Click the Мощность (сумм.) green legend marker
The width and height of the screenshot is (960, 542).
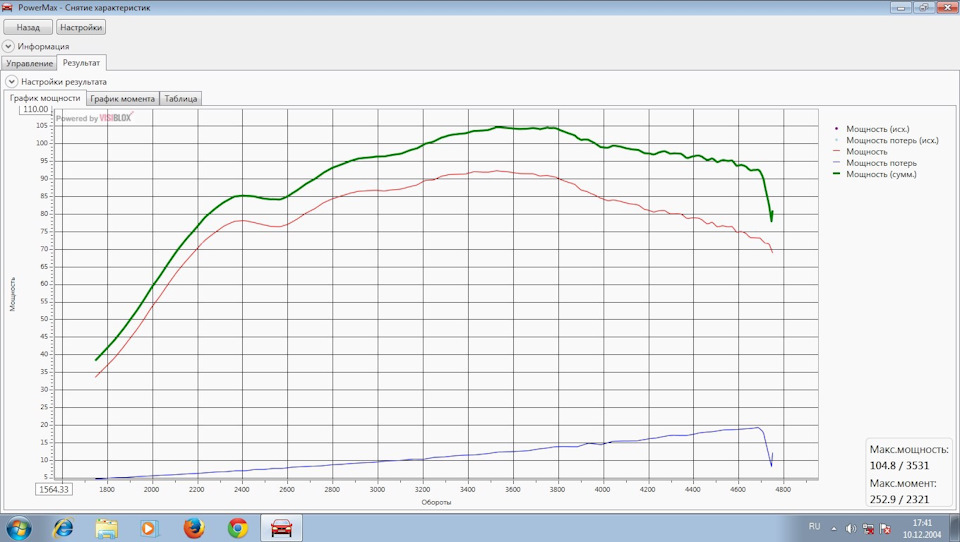click(x=837, y=175)
